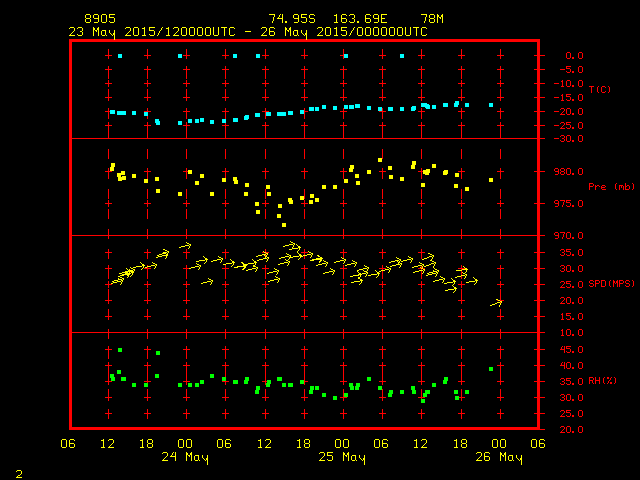
Task: Click the SPD(MPS) wind speed label
Action: pyautogui.click(x=611, y=284)
